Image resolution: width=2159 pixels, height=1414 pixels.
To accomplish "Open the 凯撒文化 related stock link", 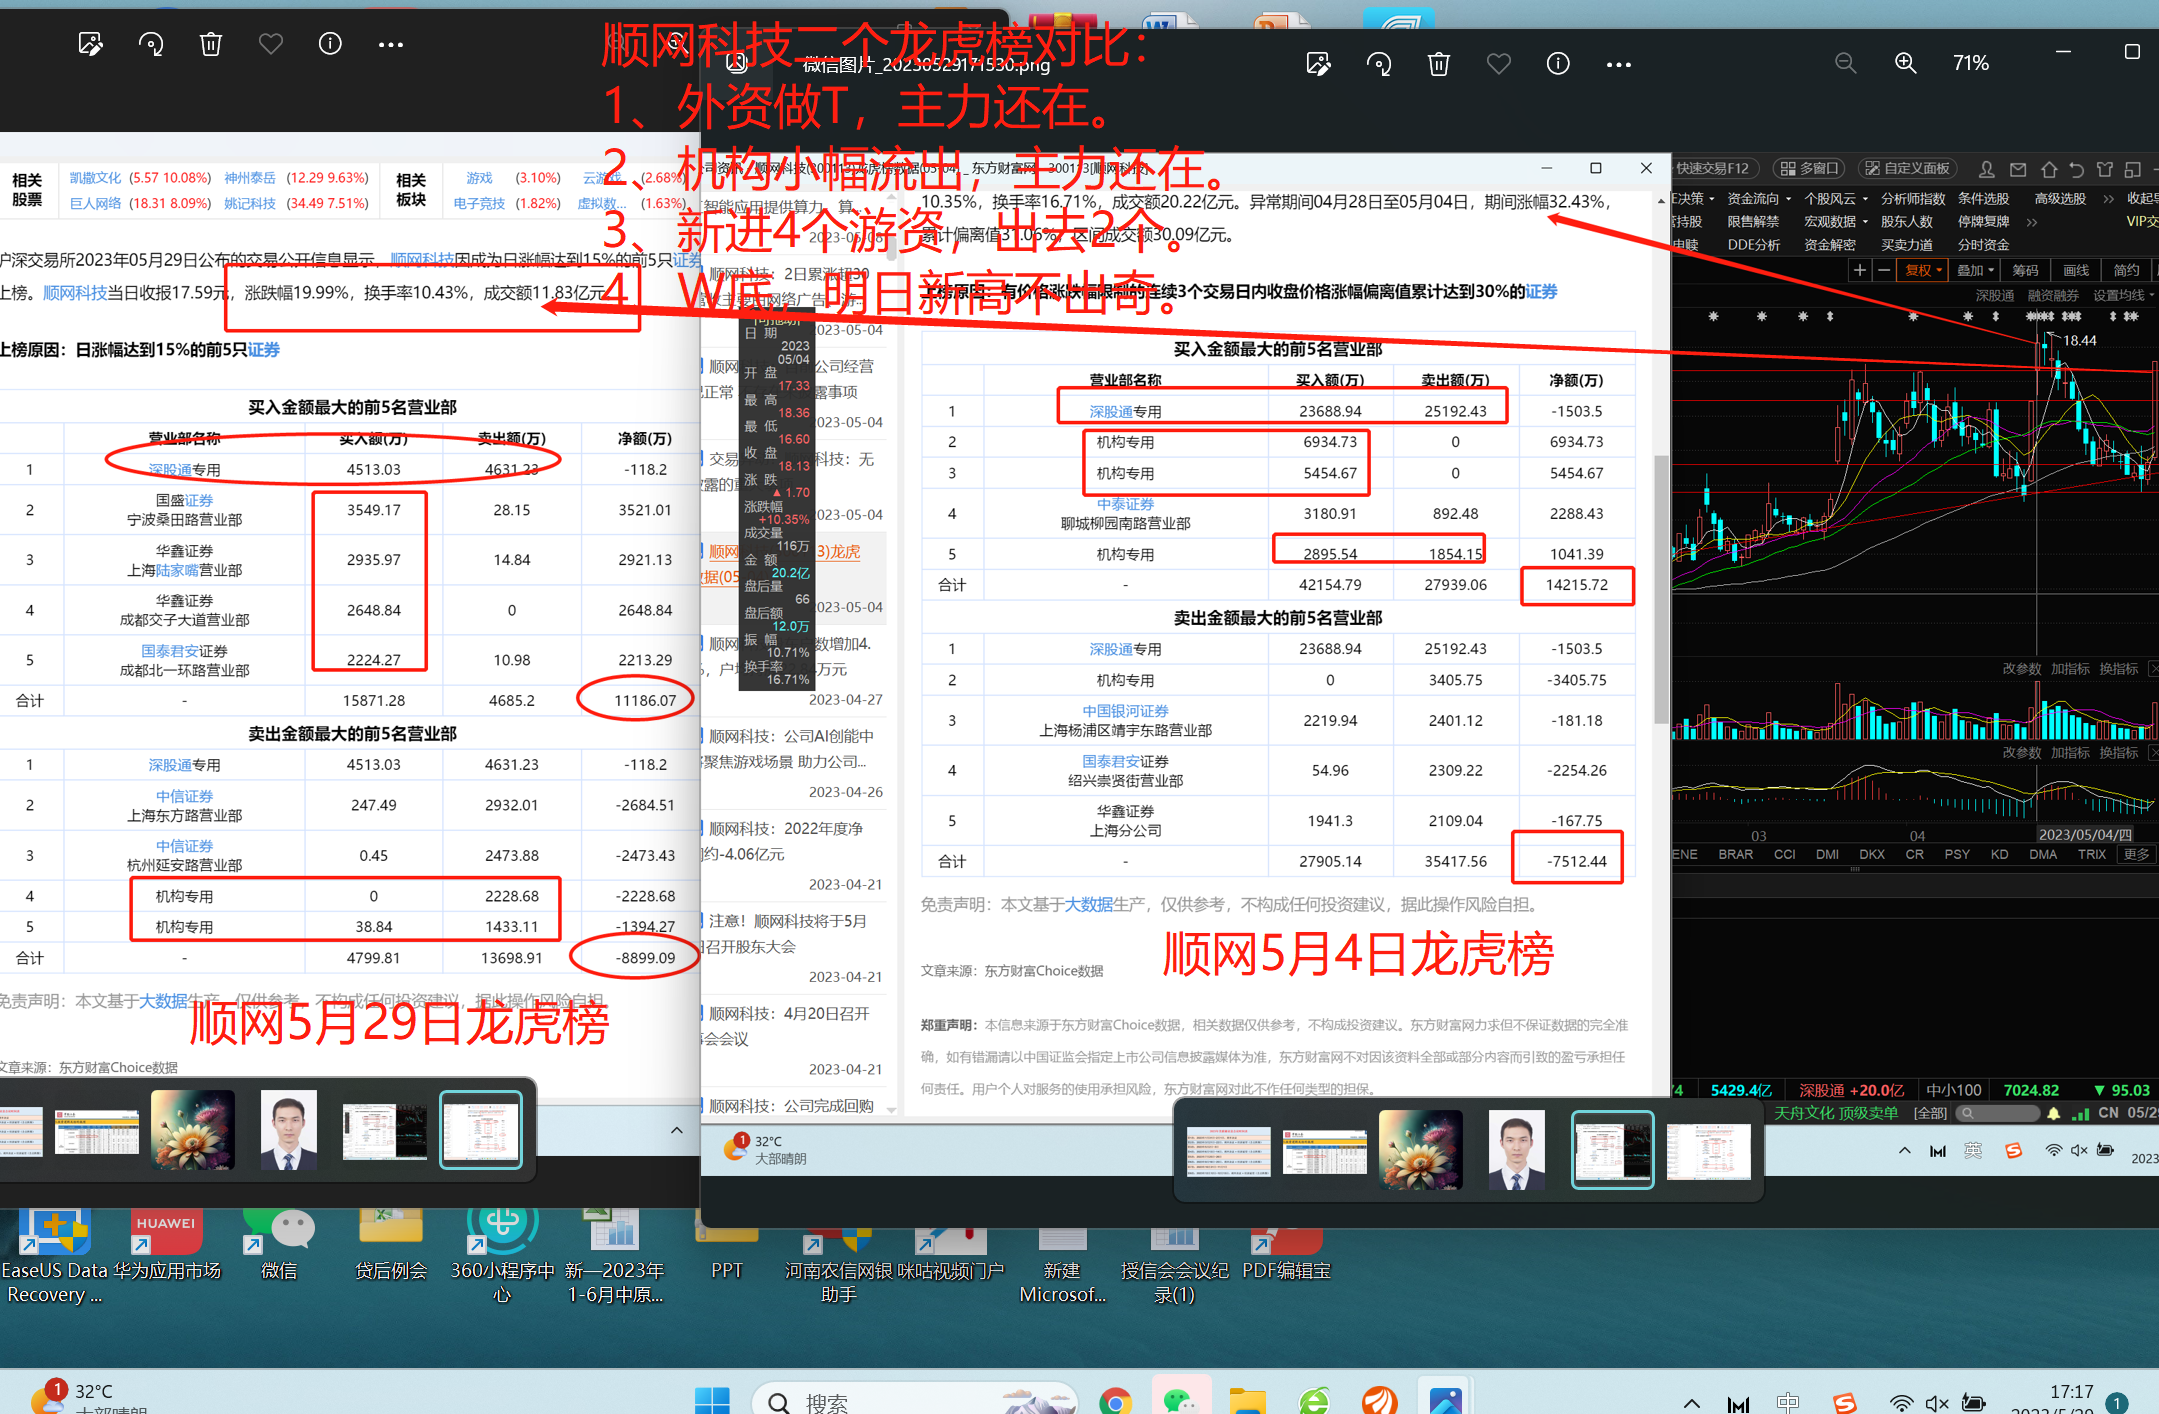I will 95,177.
